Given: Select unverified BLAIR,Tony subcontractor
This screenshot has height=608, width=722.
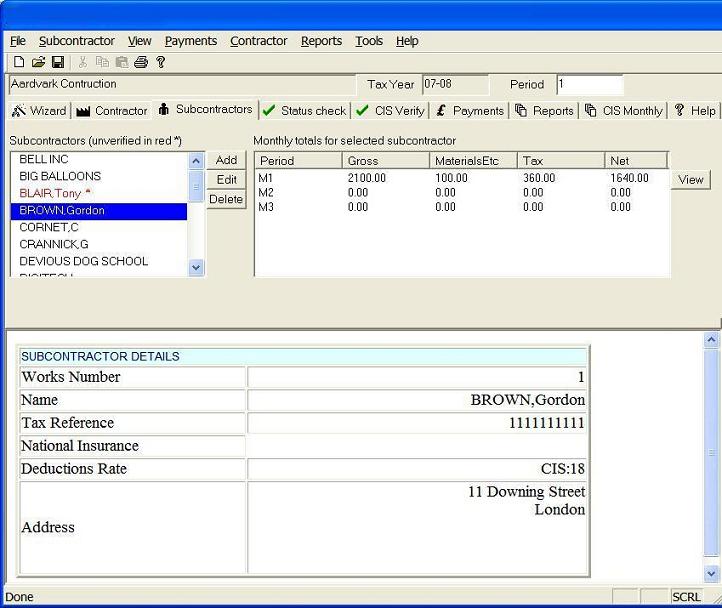Looking at the screenshot, I should pyautogui.click(x=99, y=193).
